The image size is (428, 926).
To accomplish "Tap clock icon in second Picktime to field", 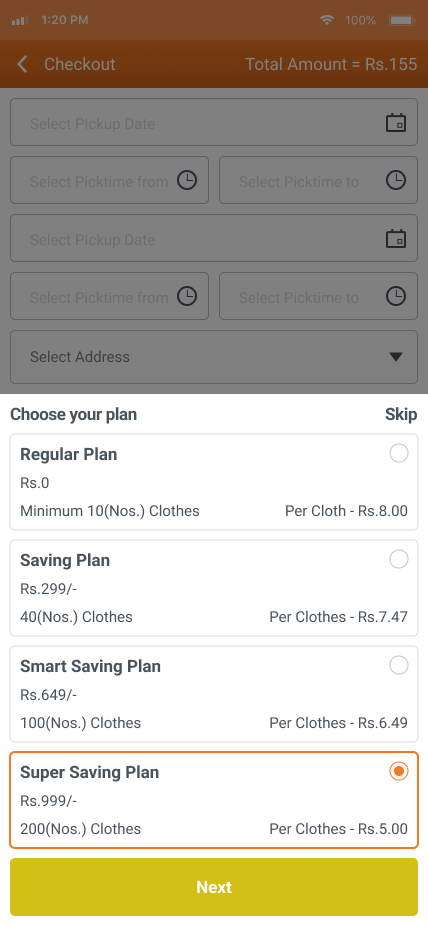I will (396, 296).
